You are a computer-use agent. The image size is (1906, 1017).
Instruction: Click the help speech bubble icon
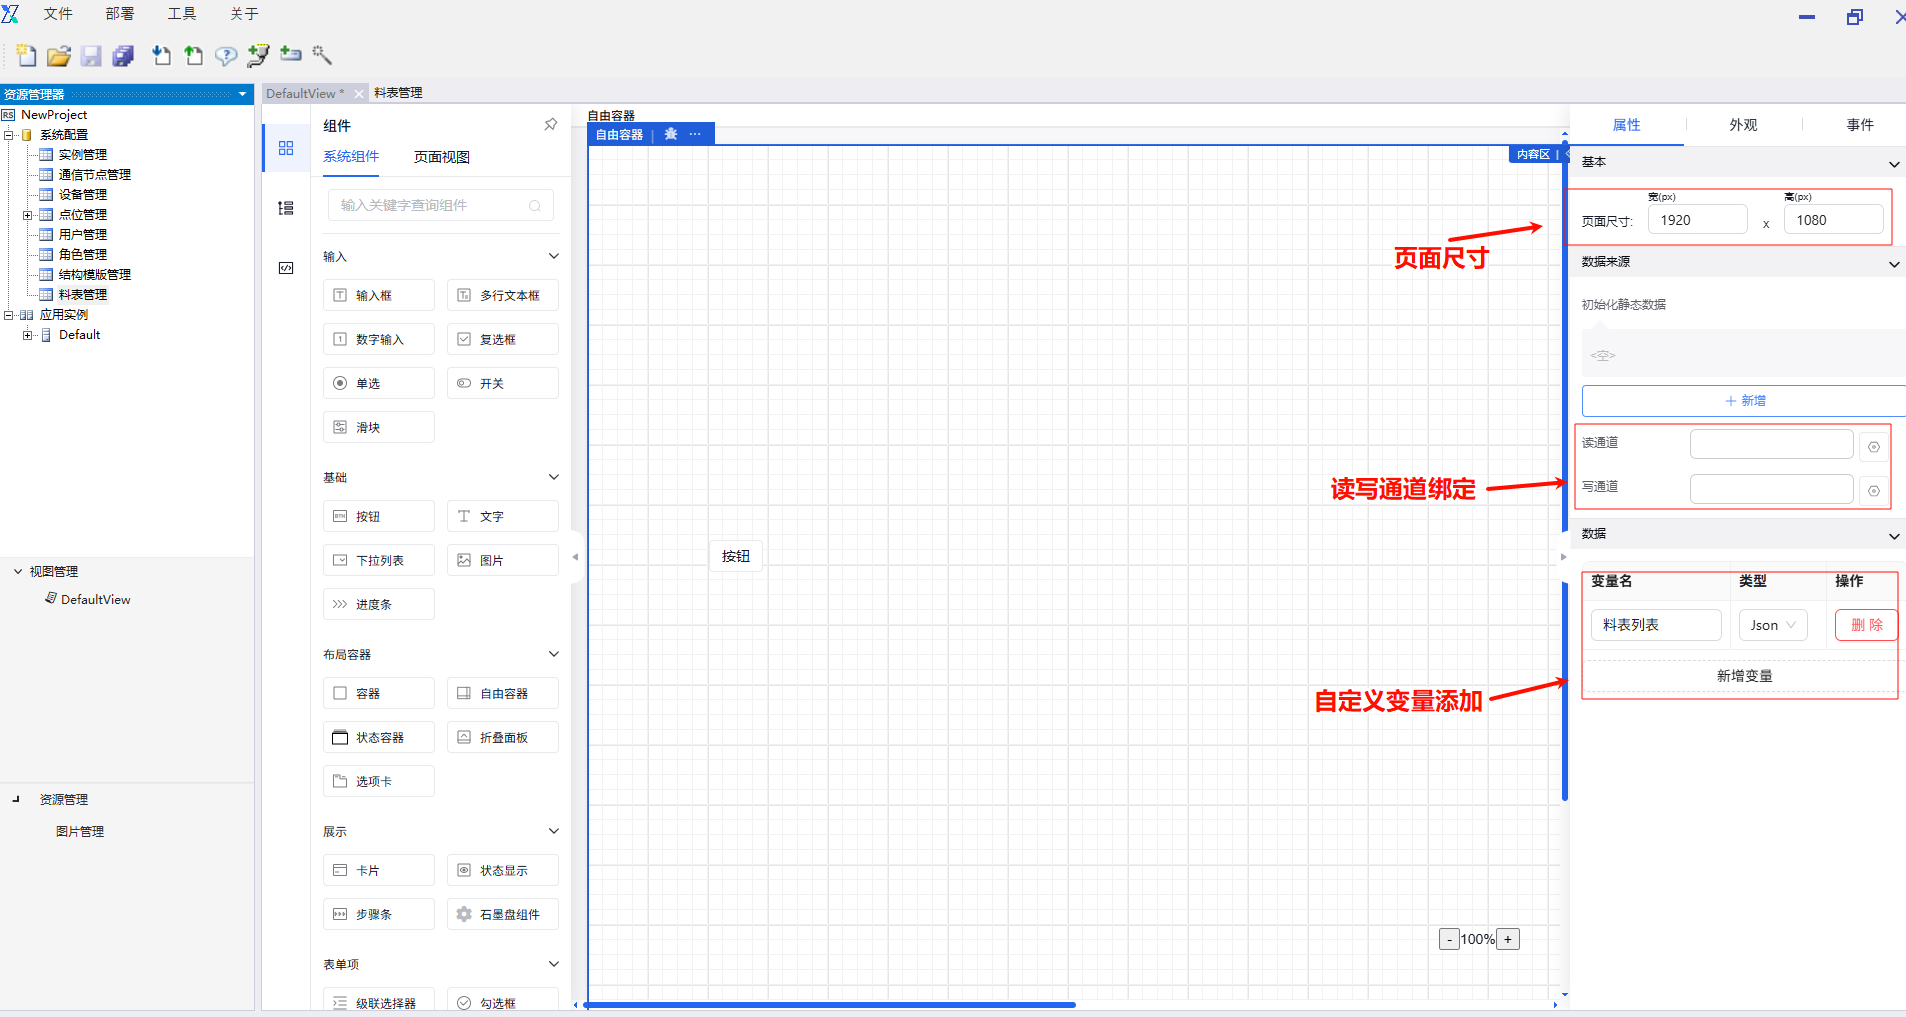tap(226, 56)
